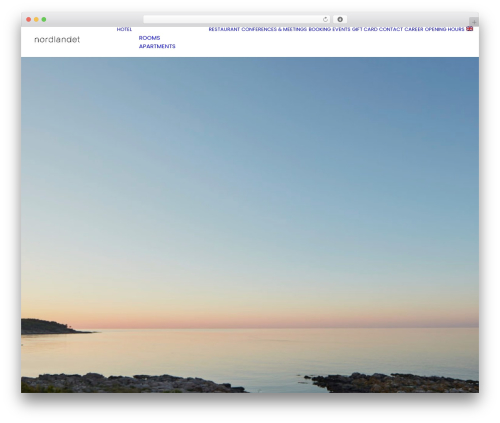Select APARTMENTS in the hotel submenu
This screenshot has width=500, height=423.
[157, 46]
